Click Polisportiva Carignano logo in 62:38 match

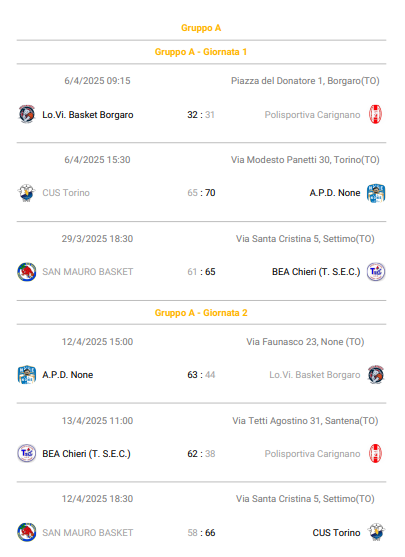[x=376, y=454]
